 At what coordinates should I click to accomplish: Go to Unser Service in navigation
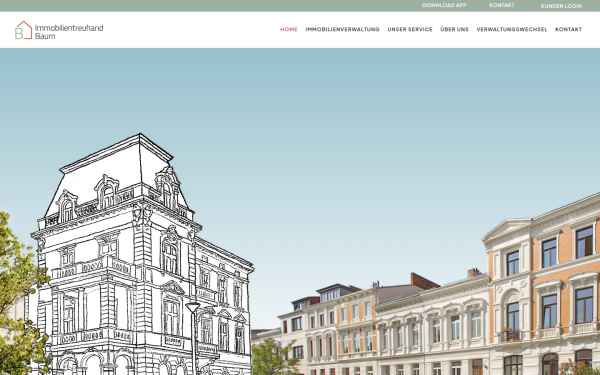(410, 29)
